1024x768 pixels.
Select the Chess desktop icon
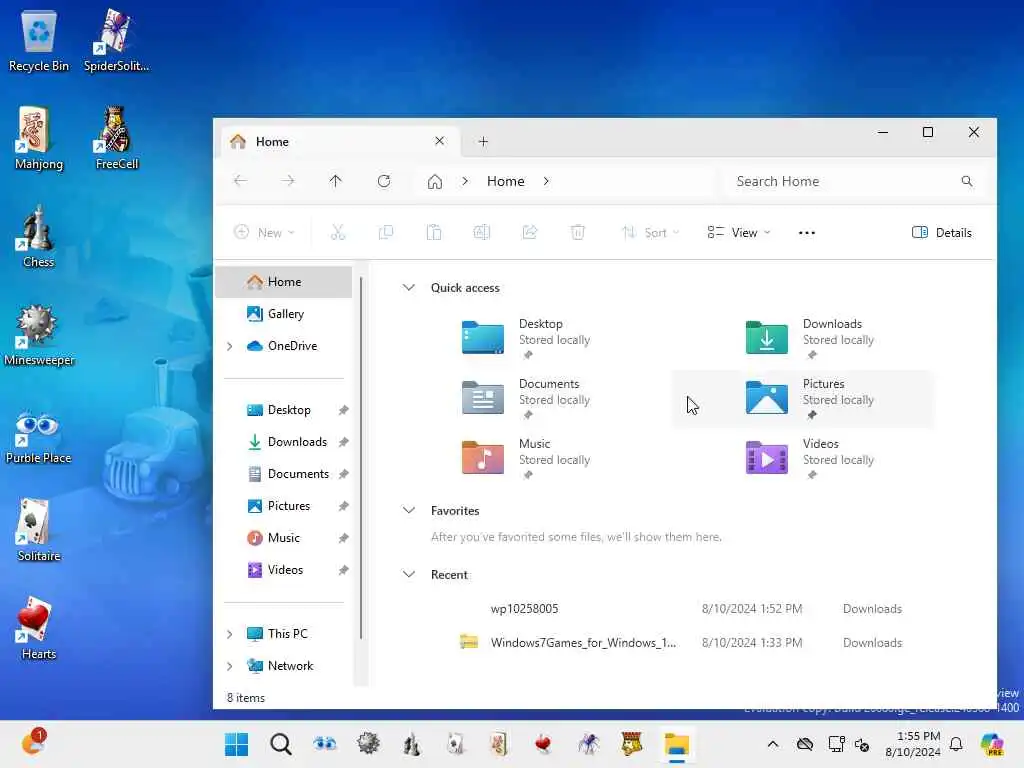point(39,236)
